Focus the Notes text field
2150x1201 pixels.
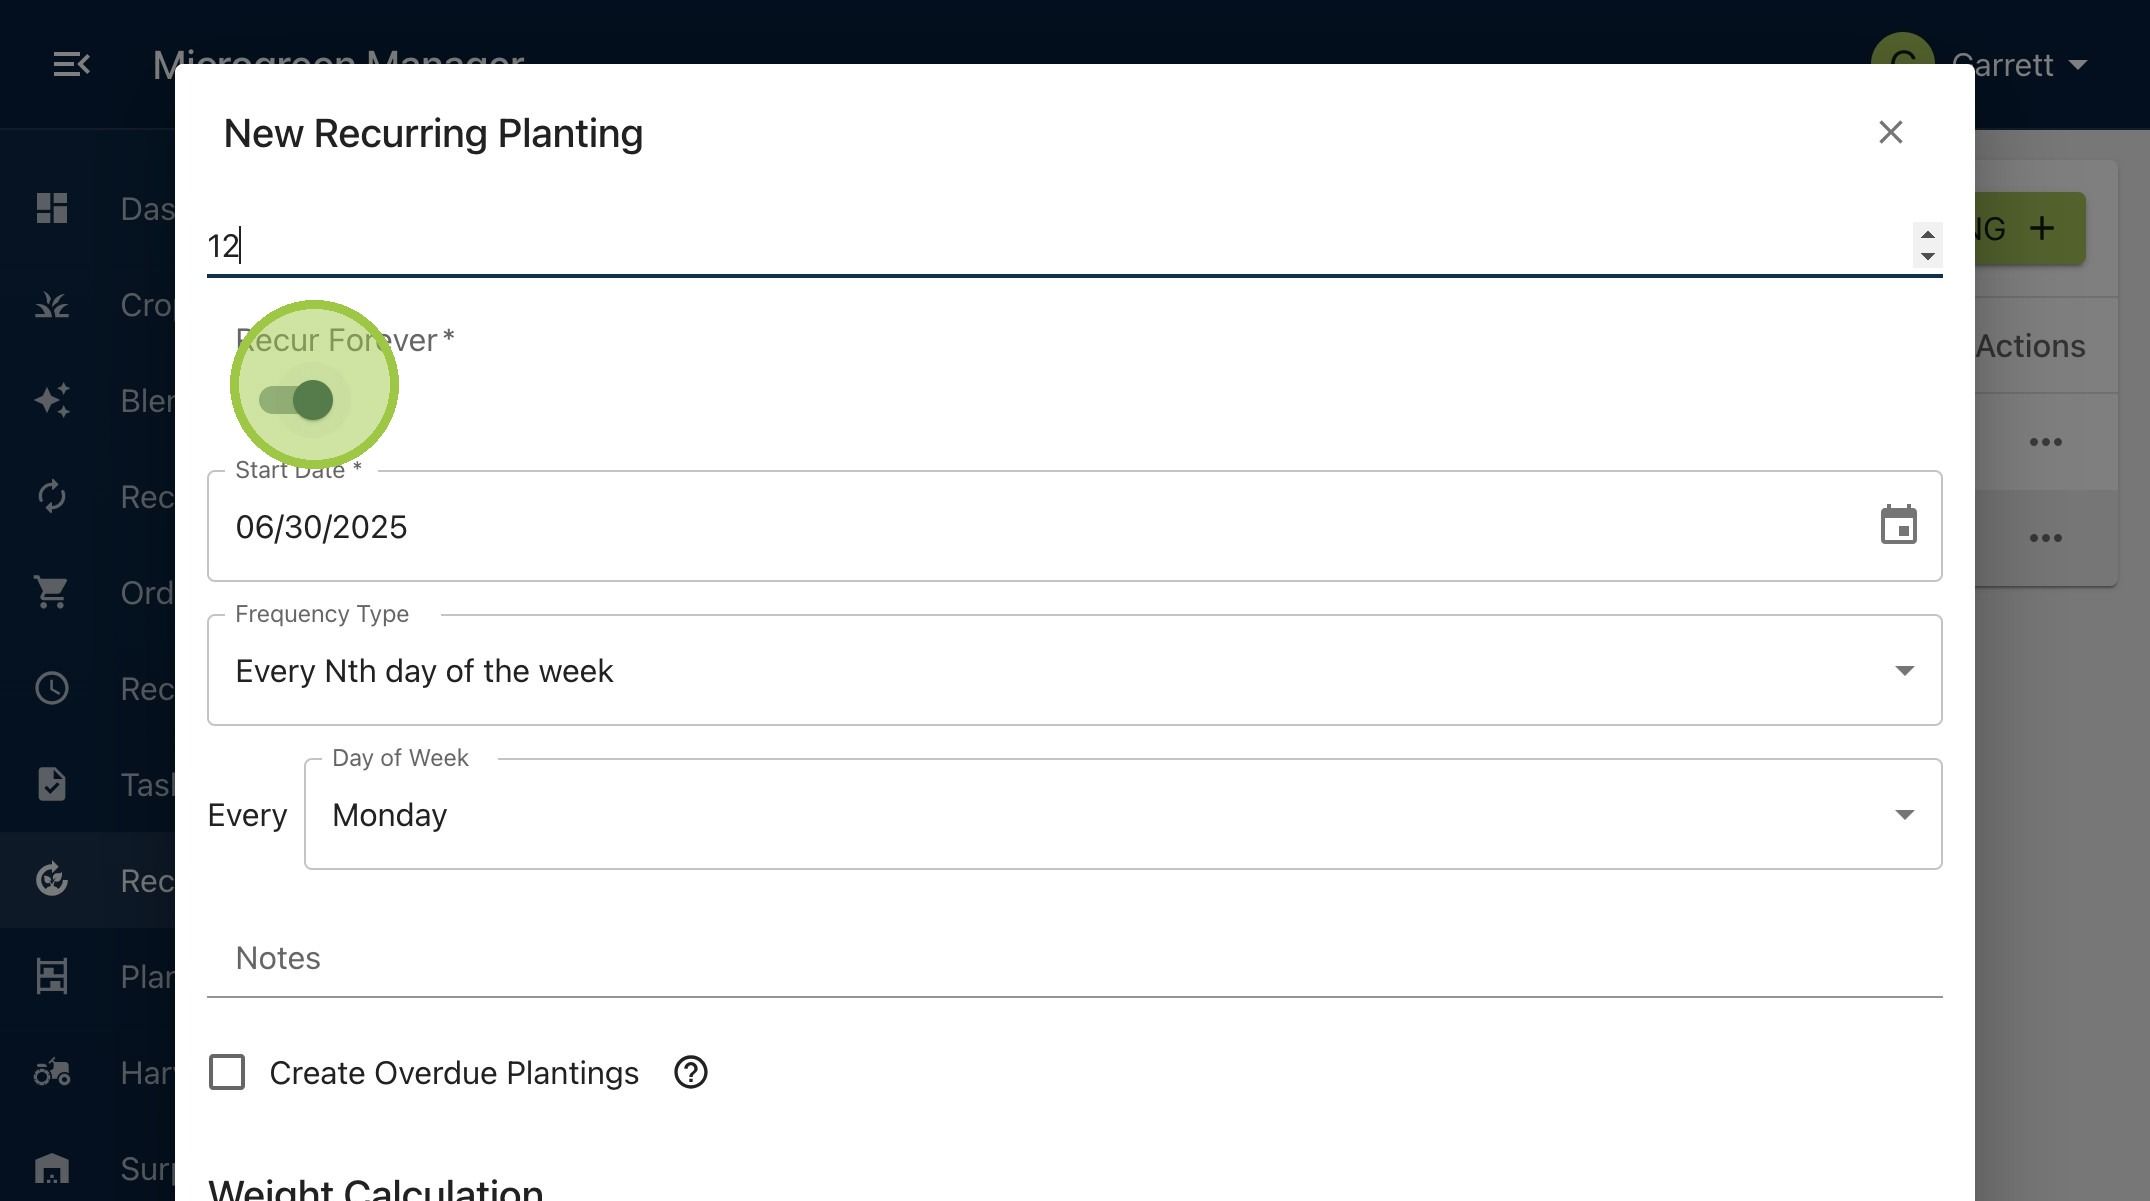[x=1074, y=958]
